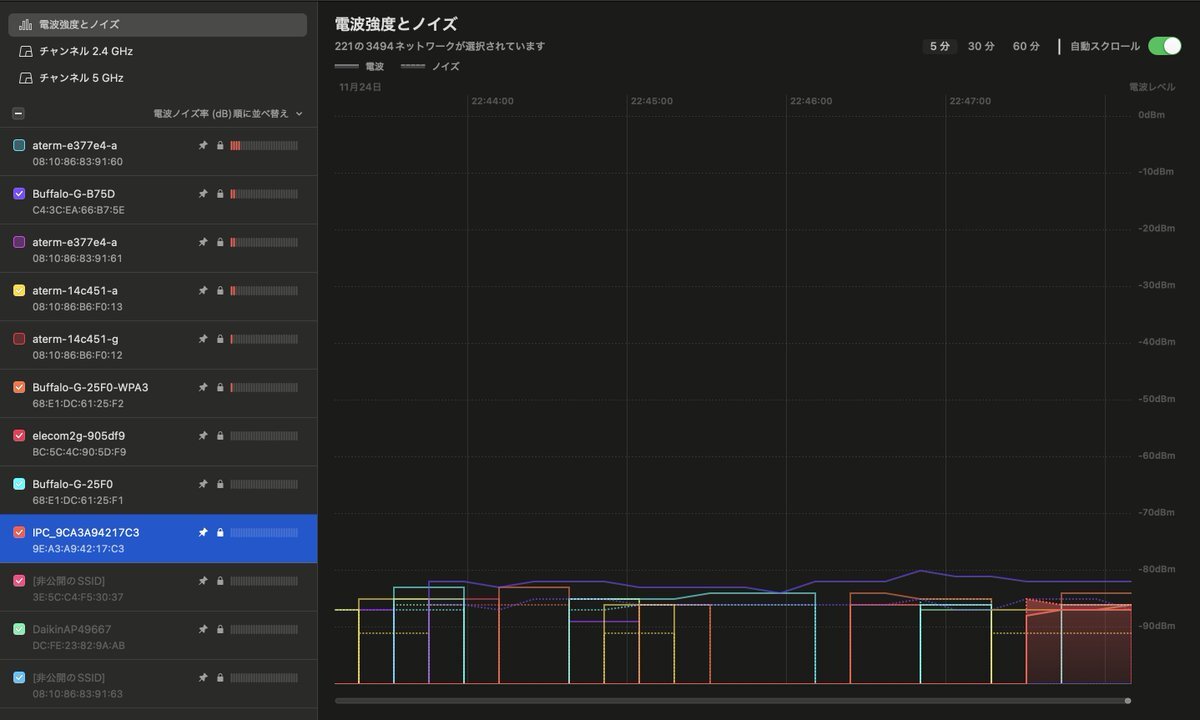Click the lock icon for aterm-14c451-a

click(x=219, y=291)
